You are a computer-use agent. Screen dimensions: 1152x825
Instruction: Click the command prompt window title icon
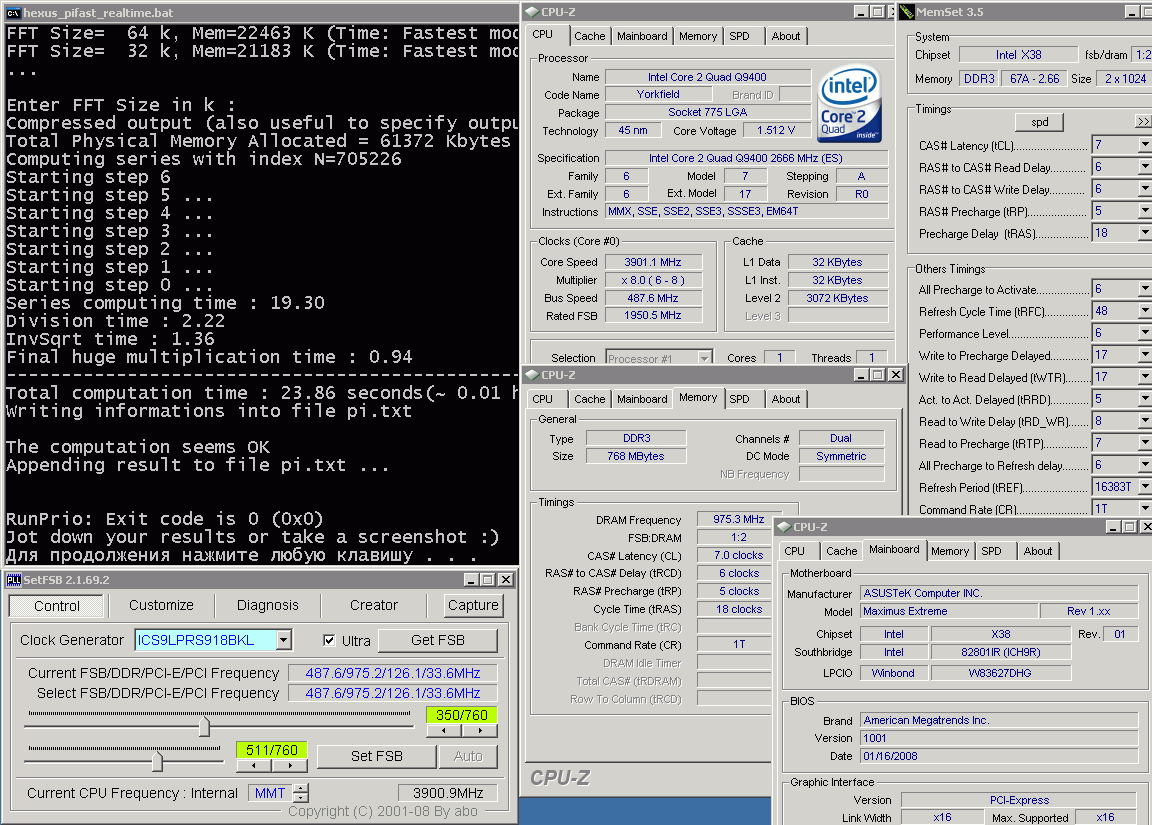(x=13, y=13)
